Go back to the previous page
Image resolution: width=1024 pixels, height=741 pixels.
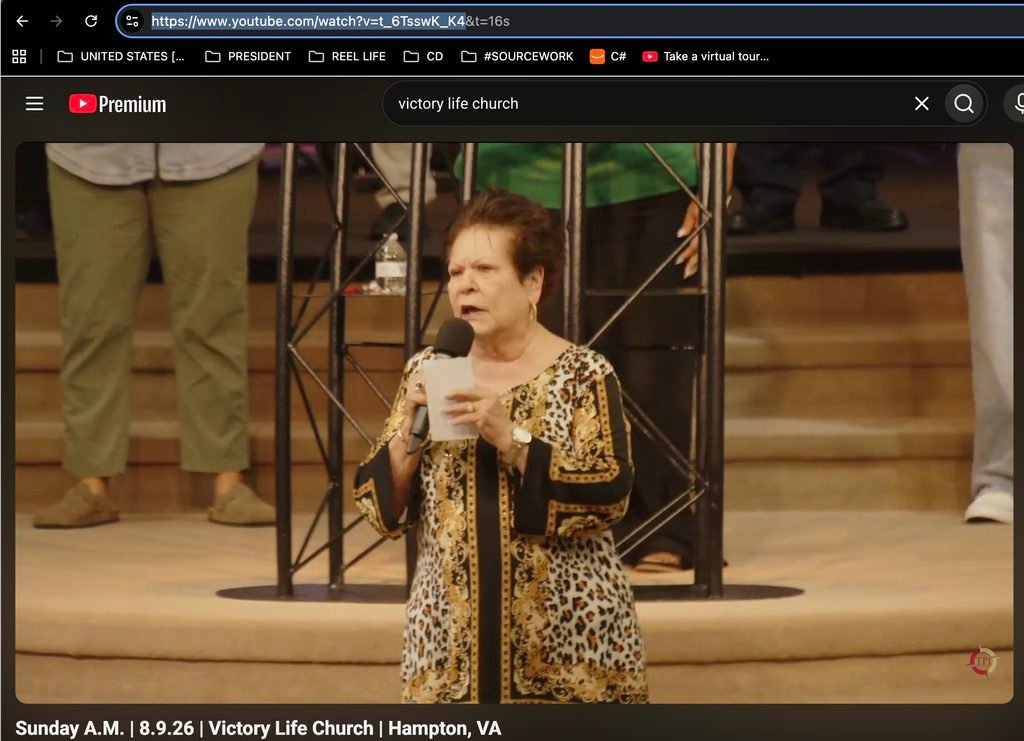(x=22, y=21)
